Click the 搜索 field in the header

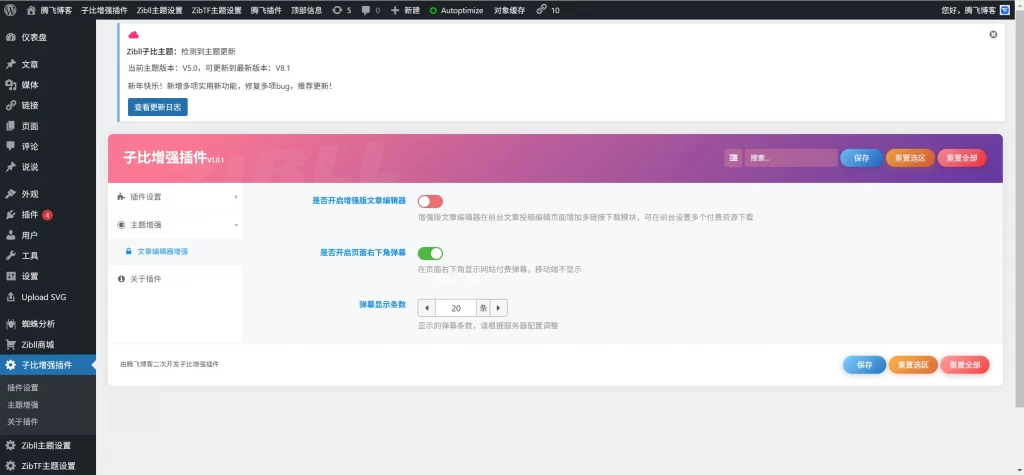click(791, 158)
